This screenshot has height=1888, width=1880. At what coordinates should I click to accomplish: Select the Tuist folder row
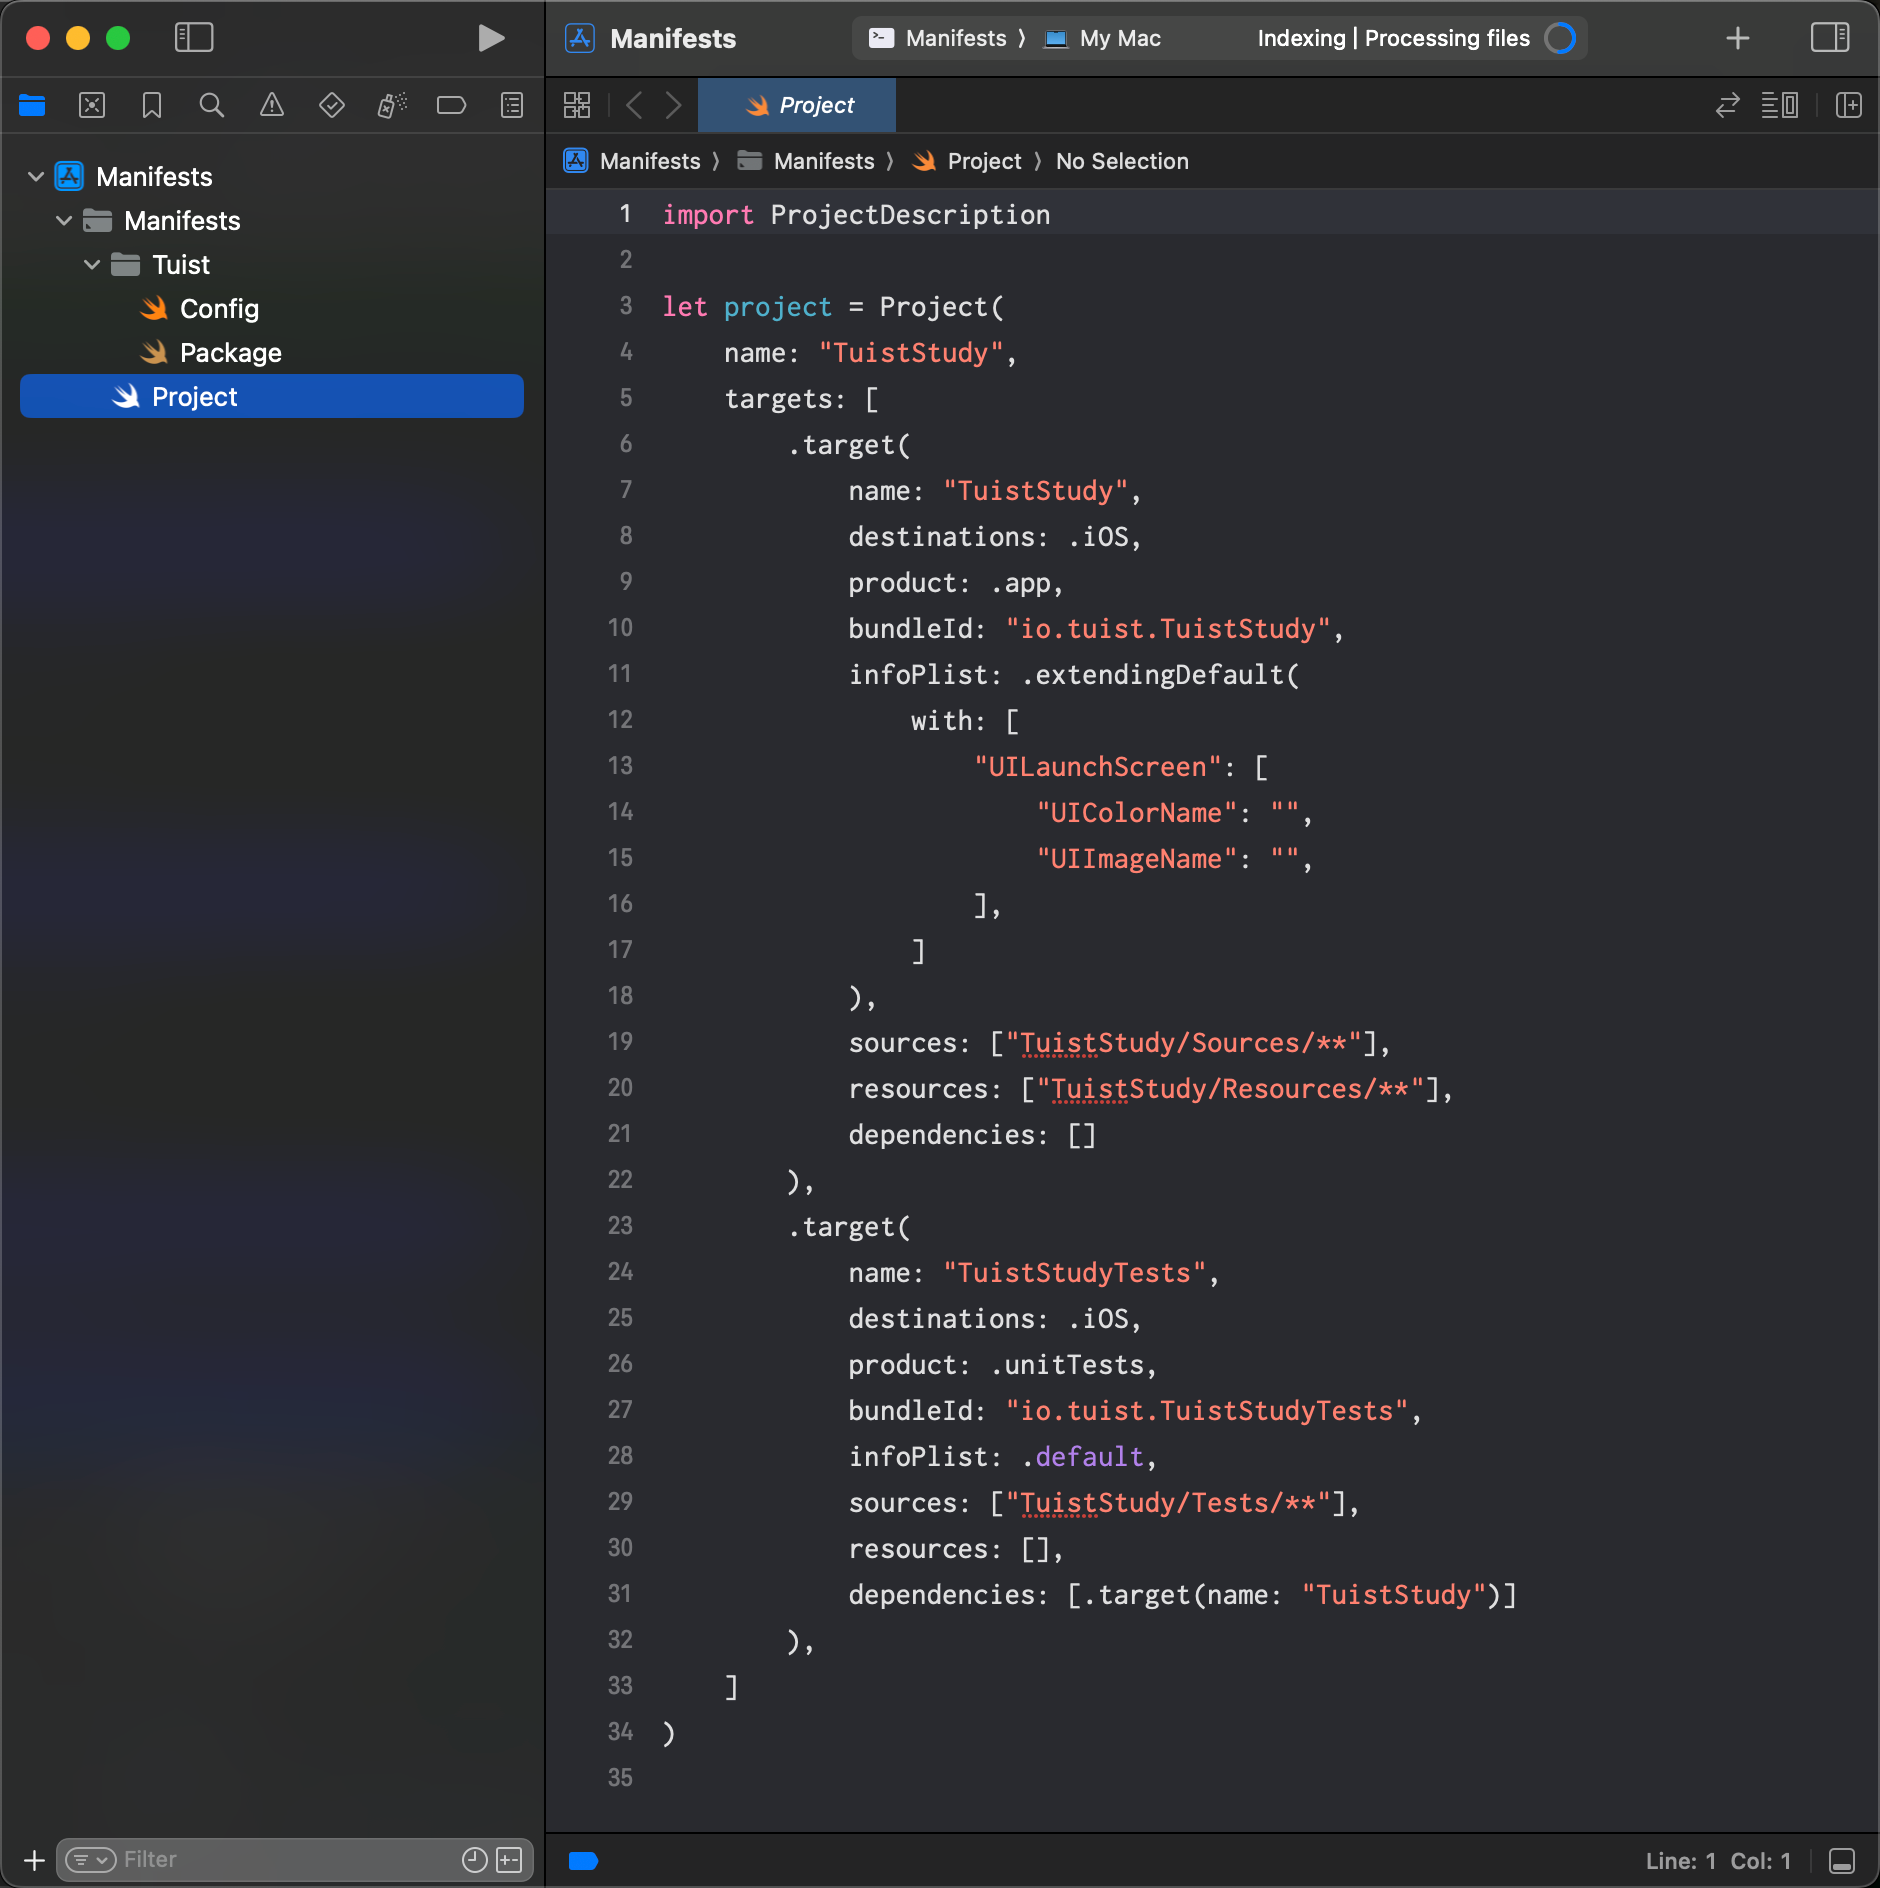point(272,265)
